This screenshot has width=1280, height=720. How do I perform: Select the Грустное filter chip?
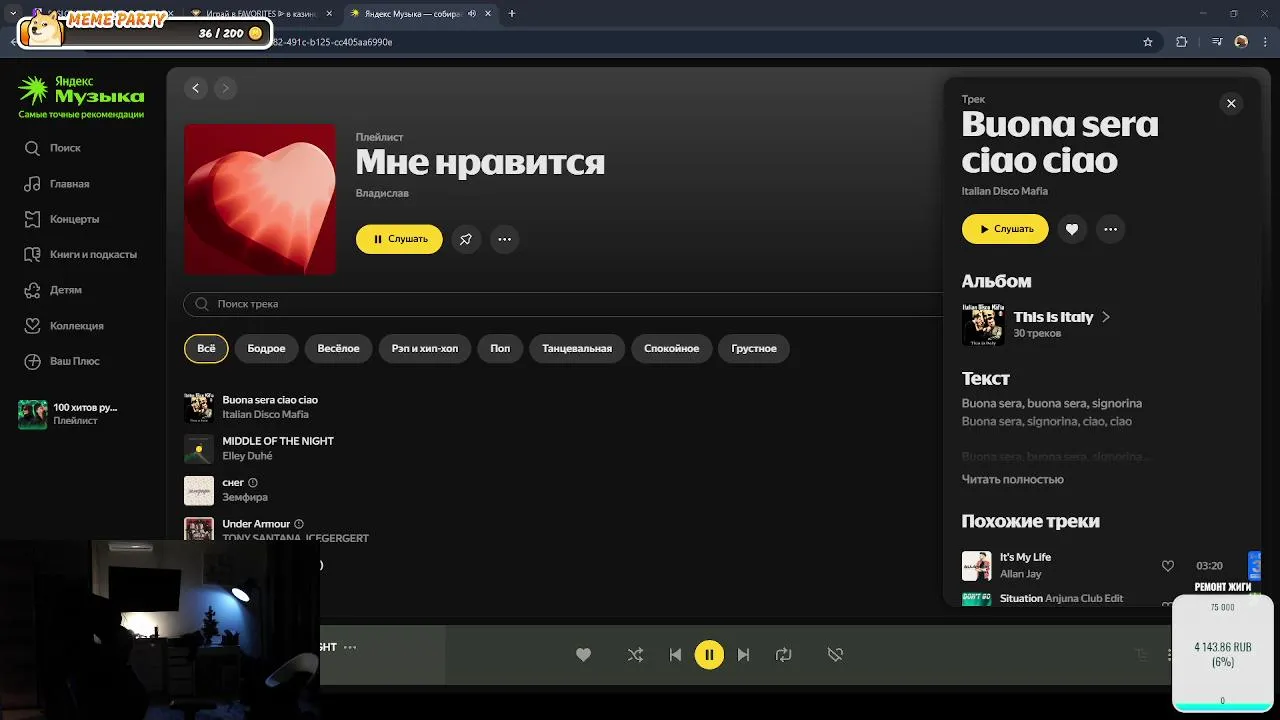coord(754,349)
